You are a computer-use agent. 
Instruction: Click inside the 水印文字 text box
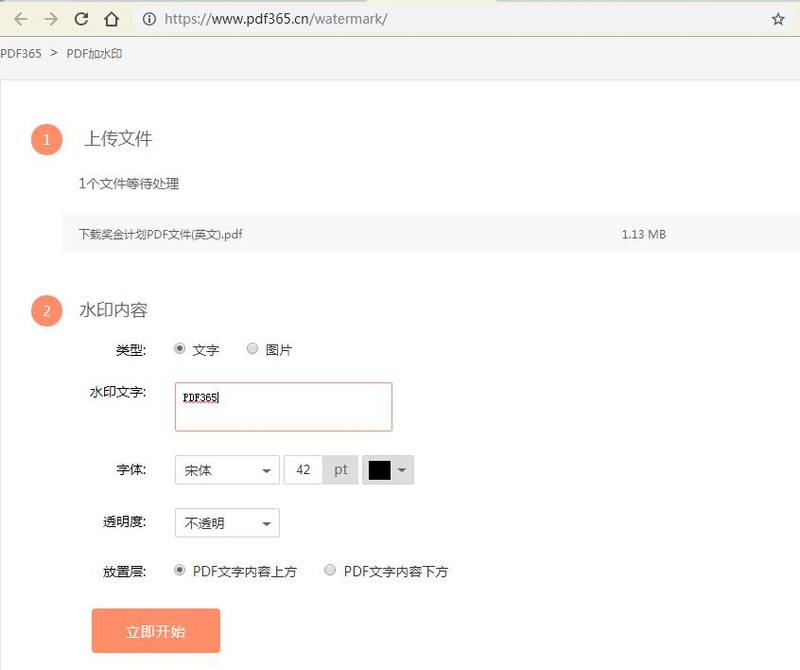click(x=283, y=406)
